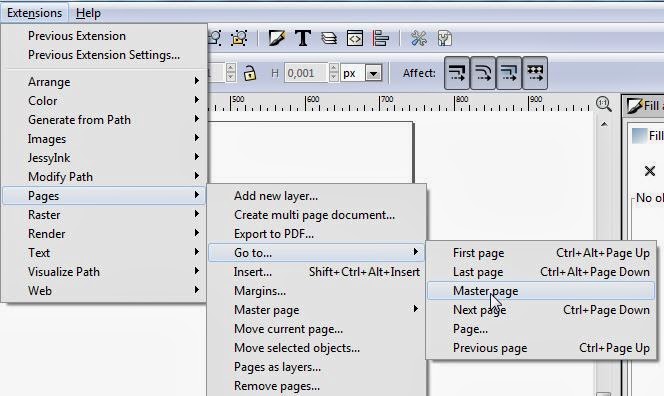Open the Layers dialog icon
The height and width of the screenshot is (396, 664).
329,39
